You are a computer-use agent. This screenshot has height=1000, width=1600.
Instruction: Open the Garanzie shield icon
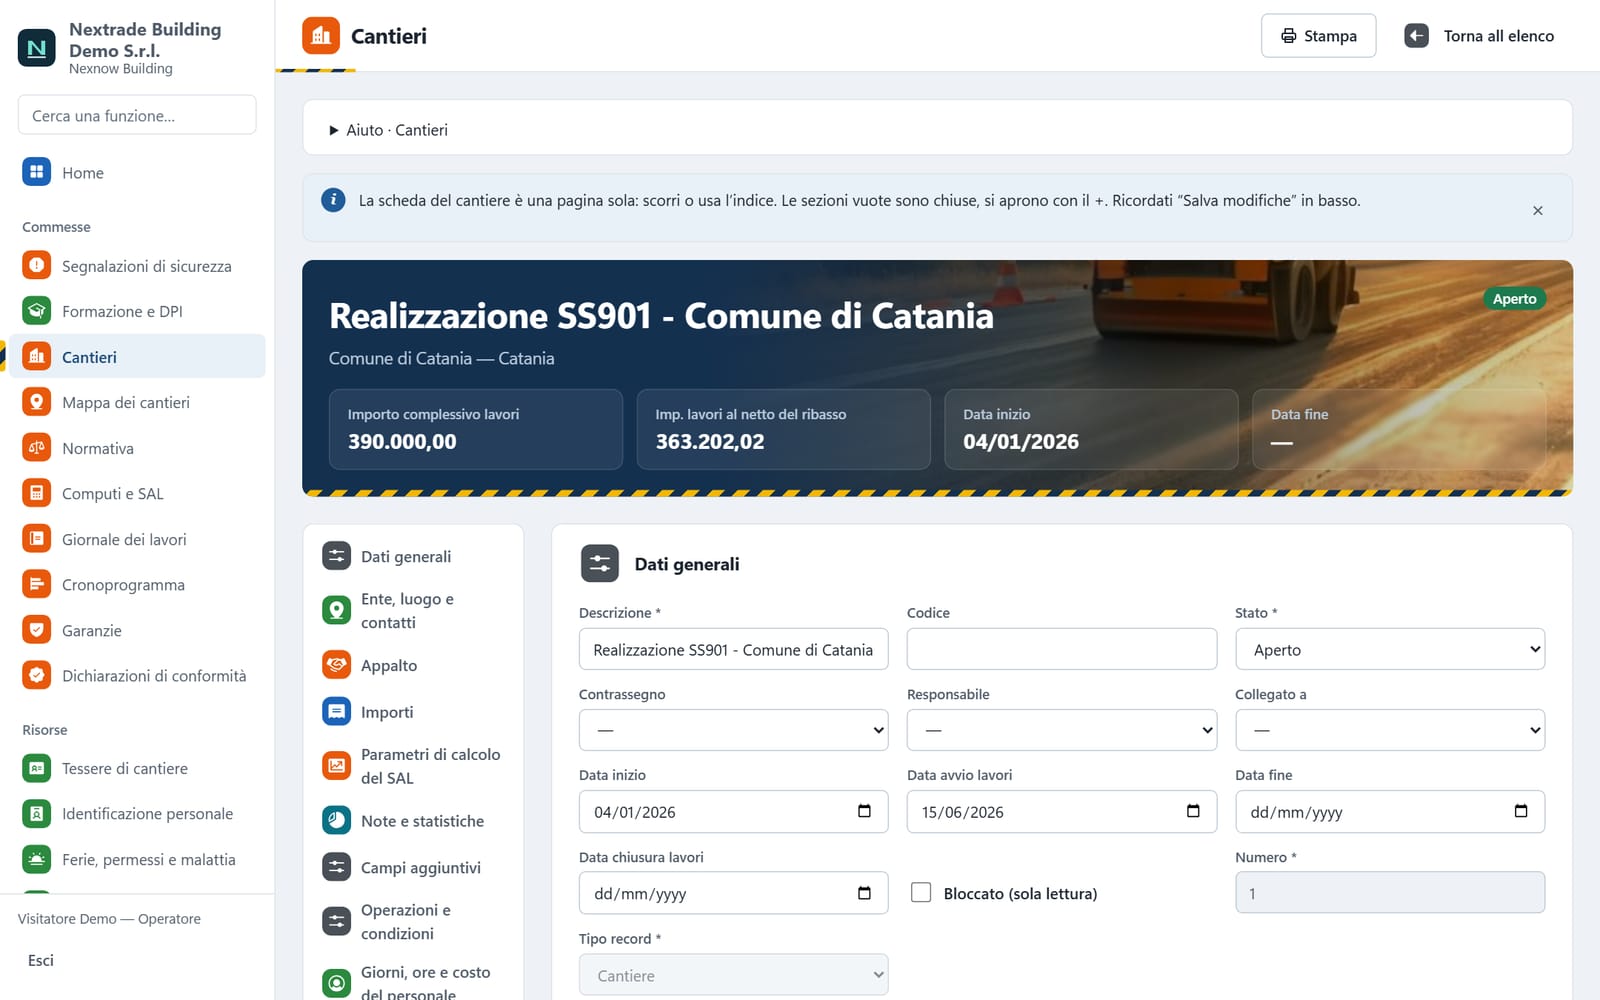[x=36, y=630]
